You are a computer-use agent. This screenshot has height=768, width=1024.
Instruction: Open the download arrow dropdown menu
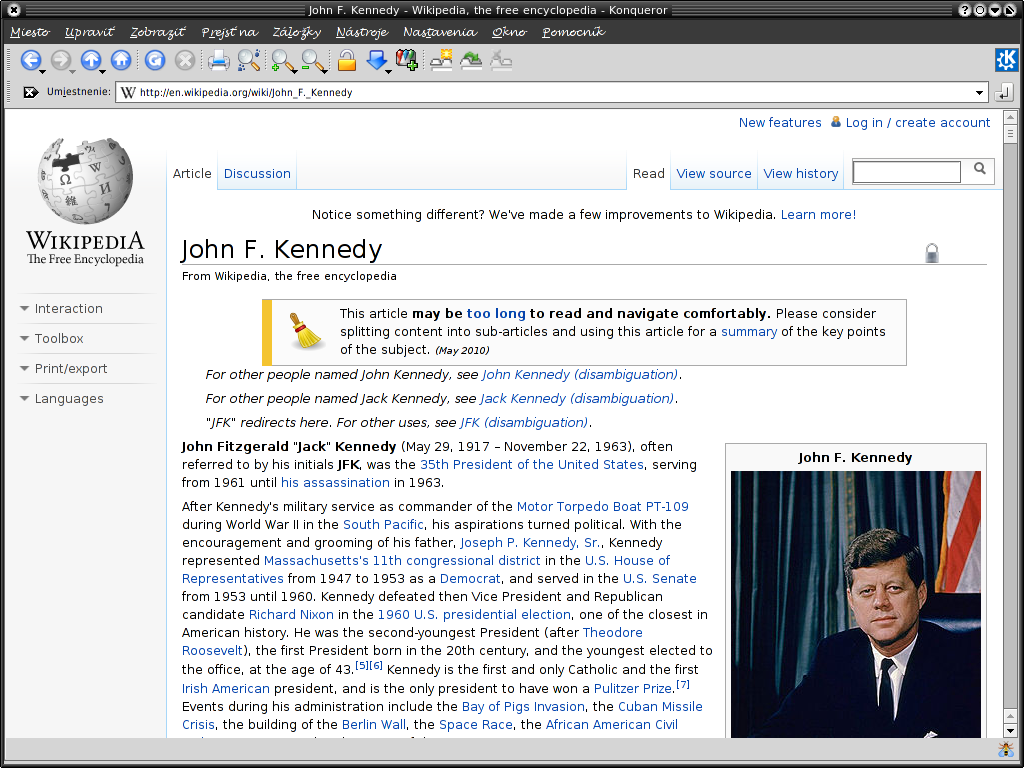389,71
